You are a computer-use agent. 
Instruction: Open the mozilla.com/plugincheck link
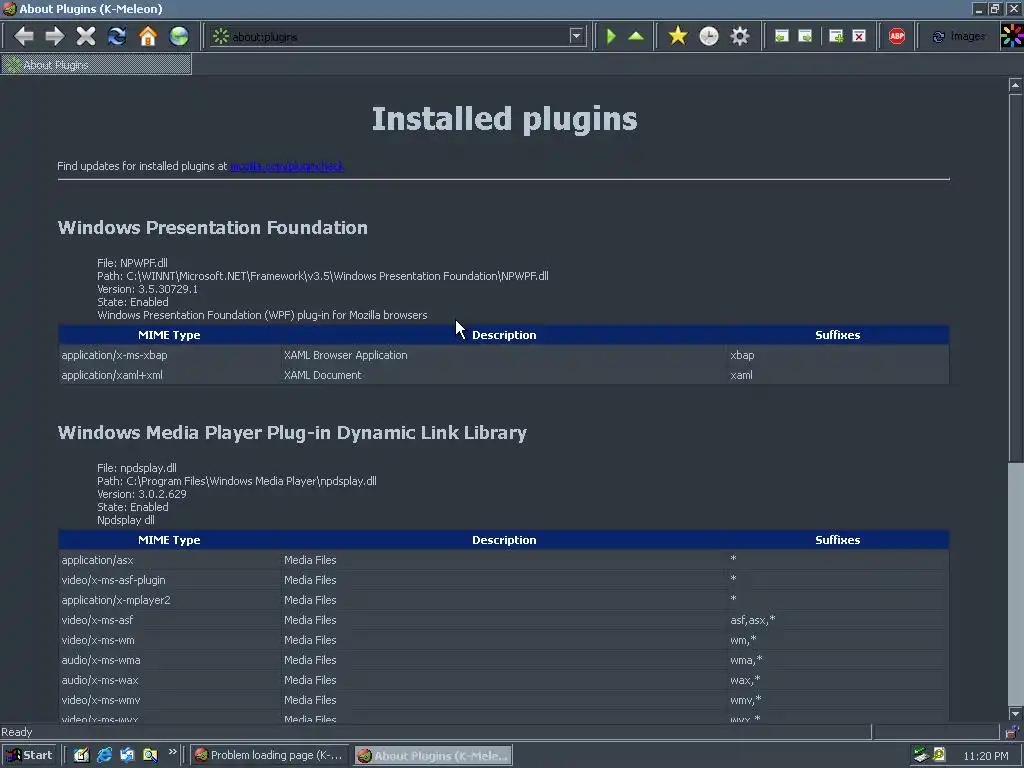tap(286, 166)
